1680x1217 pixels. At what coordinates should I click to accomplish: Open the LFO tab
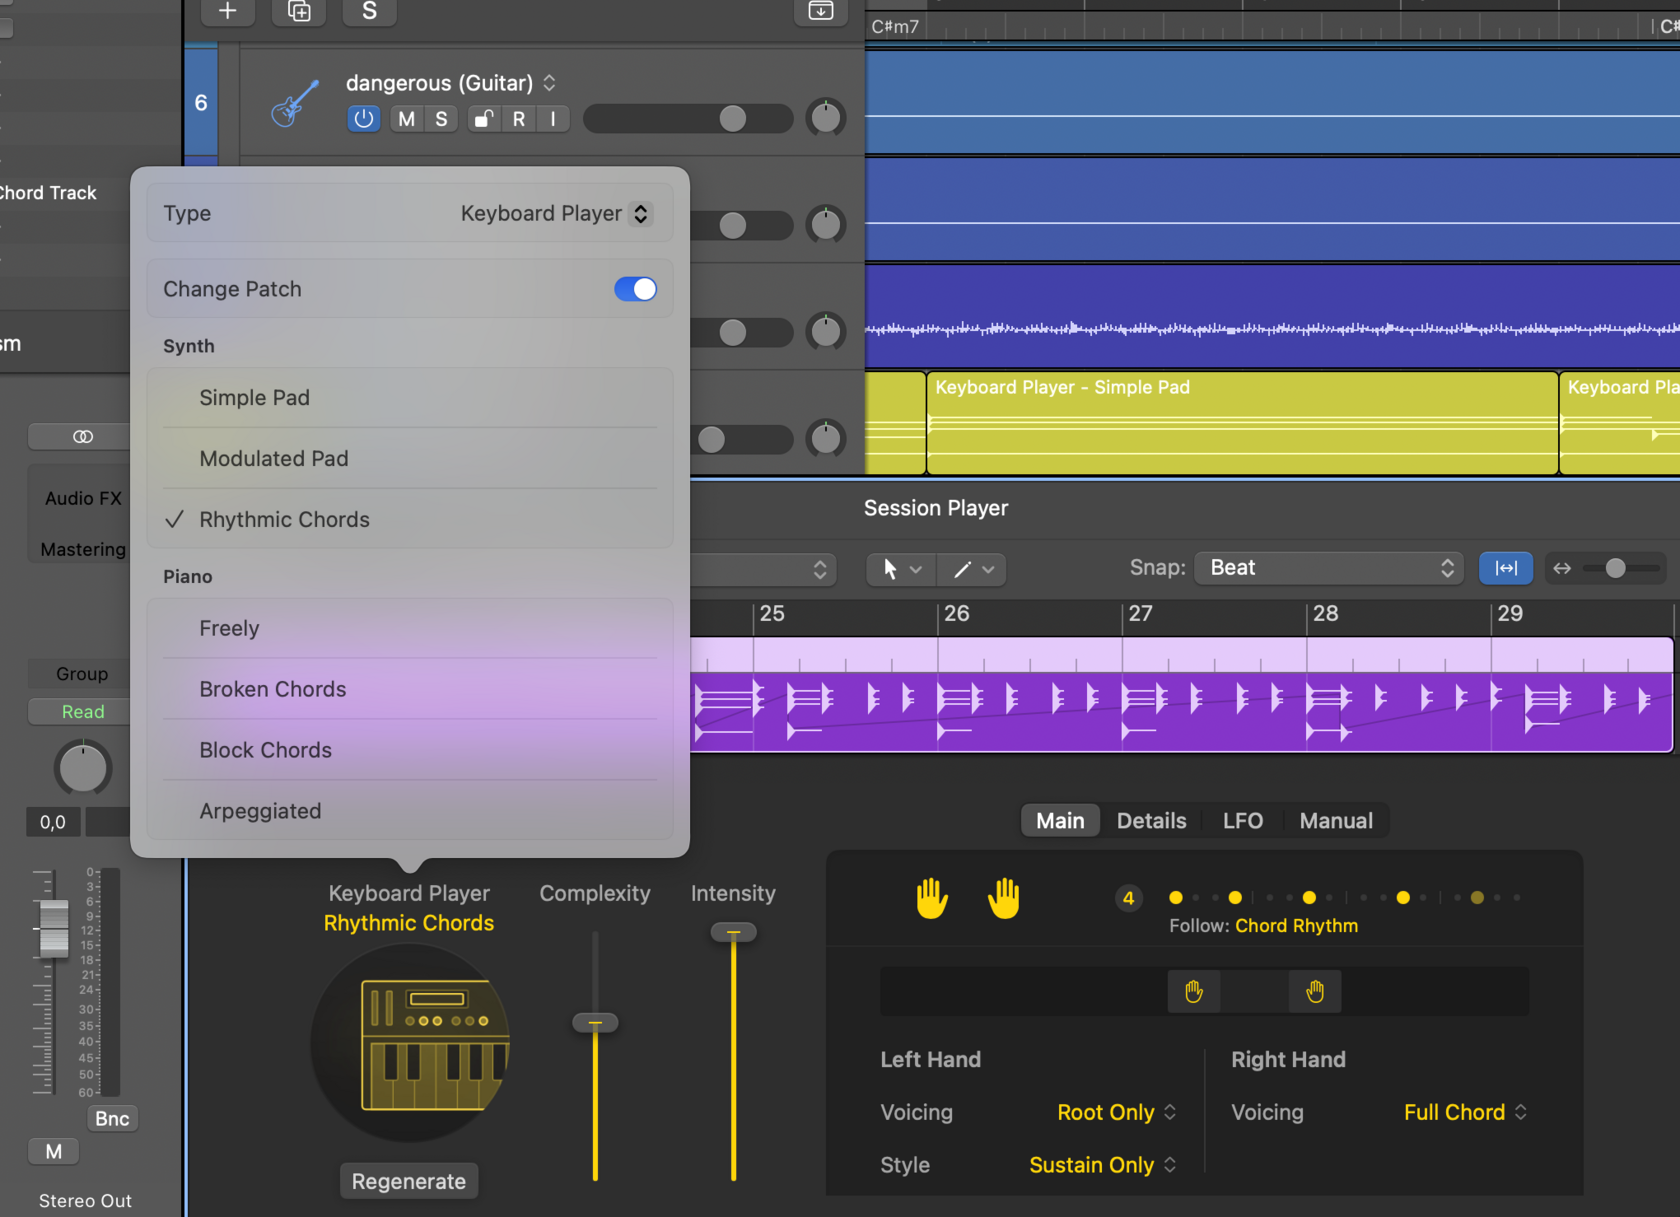[1242, 820]
